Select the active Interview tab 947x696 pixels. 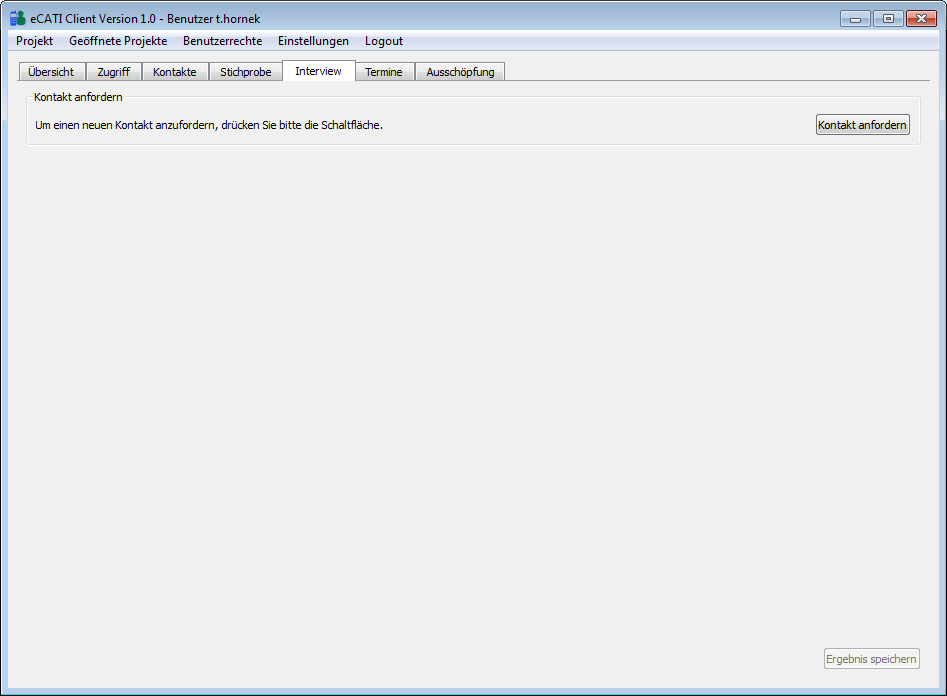[x=318, y=71]
